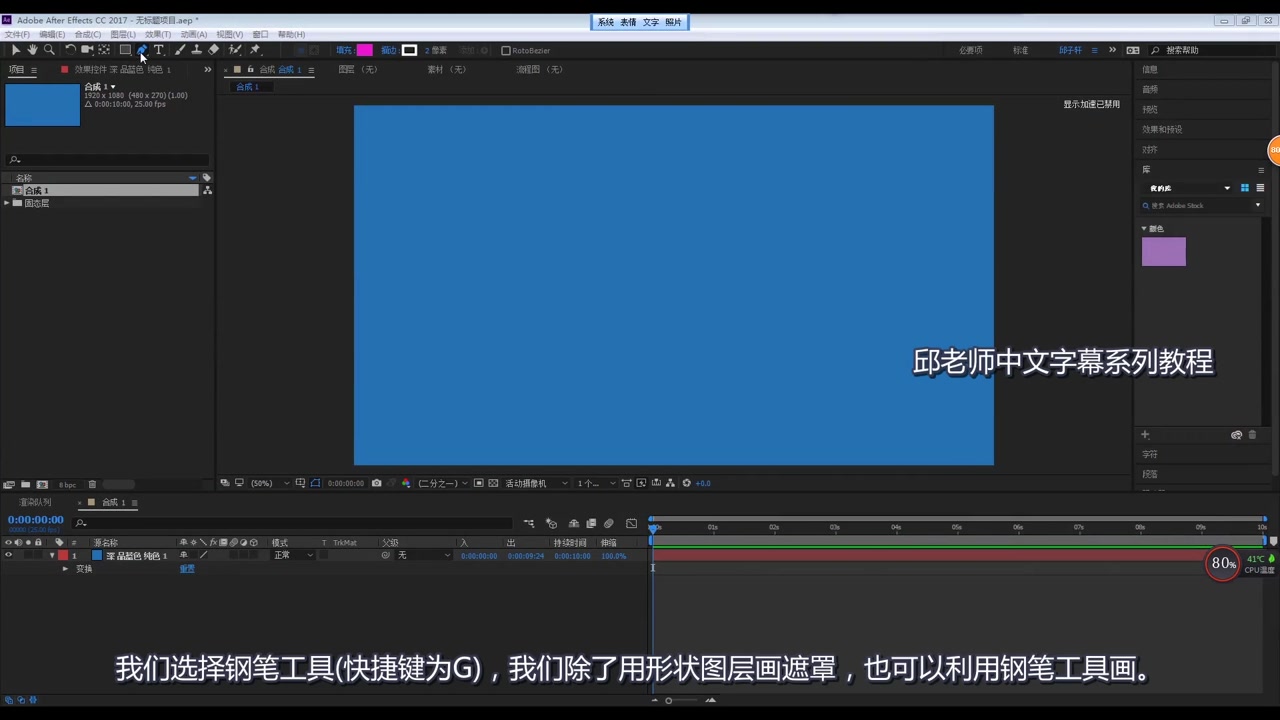Viewport: 1280px width, 720px height.
Task: Select the Pen tool
Action: click(x=142, y=50)
